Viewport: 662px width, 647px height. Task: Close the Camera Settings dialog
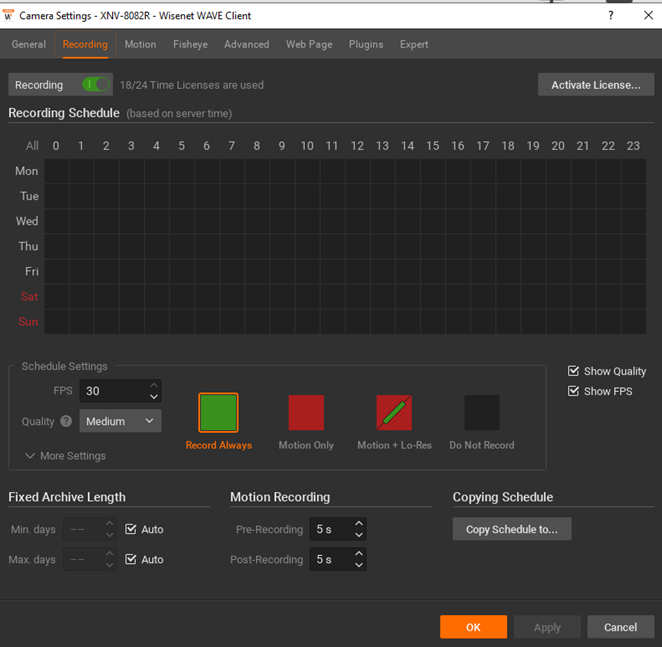coord(648,15)
